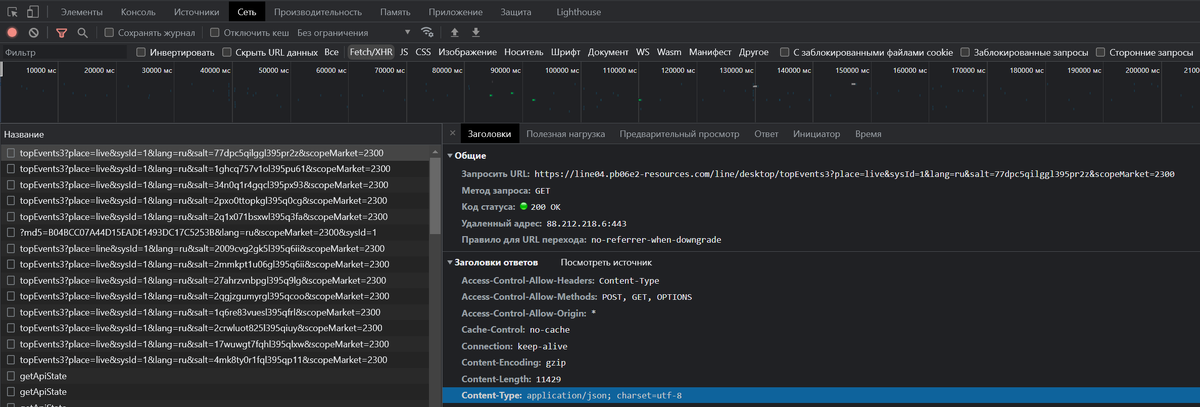Screen dimensions: 1200x407
Task: Filter requests by 'Документ' type
Action: click(608, 52)
